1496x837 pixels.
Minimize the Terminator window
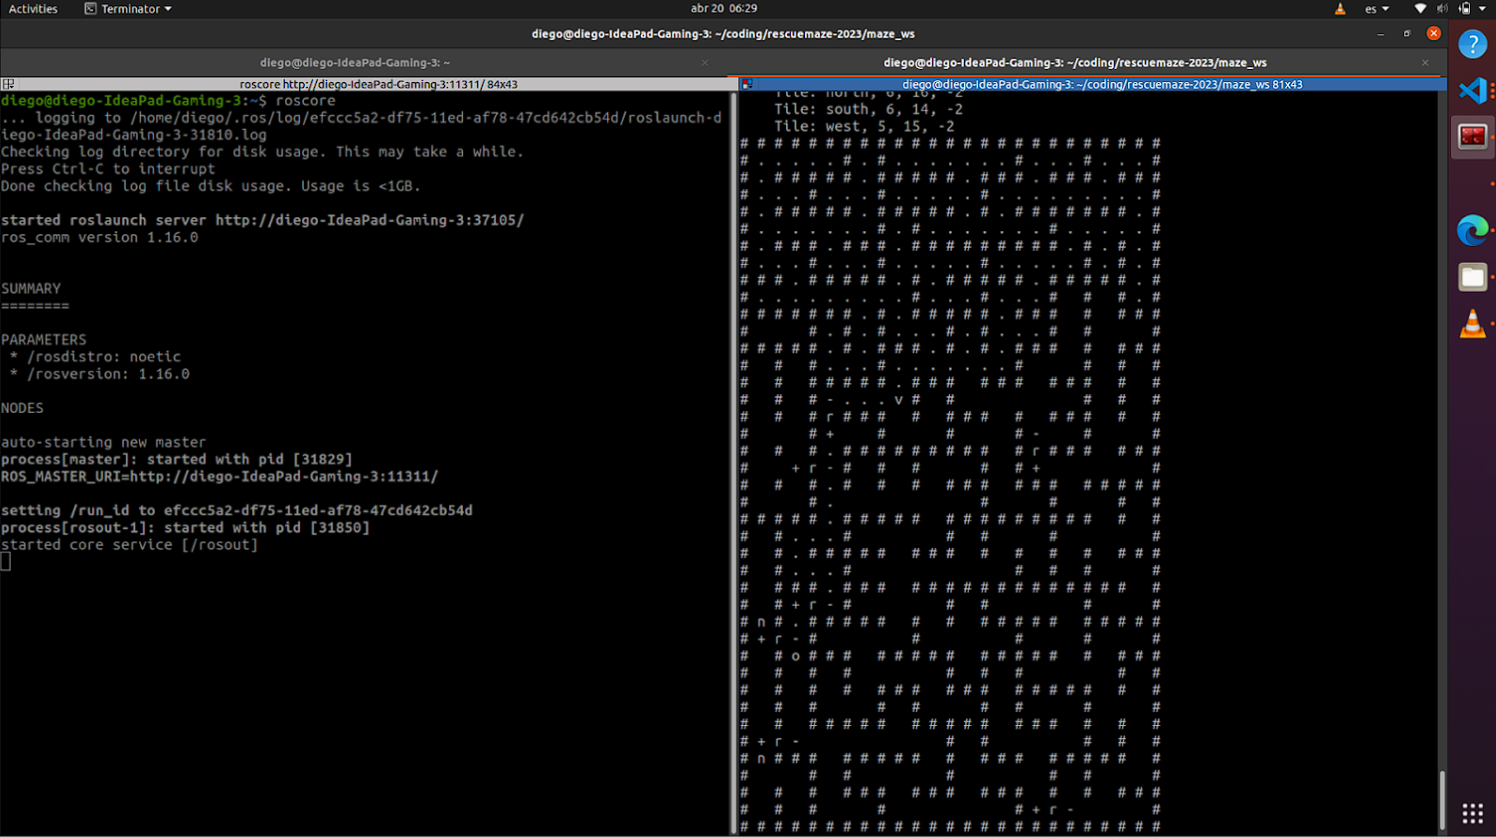[1380, 33]
